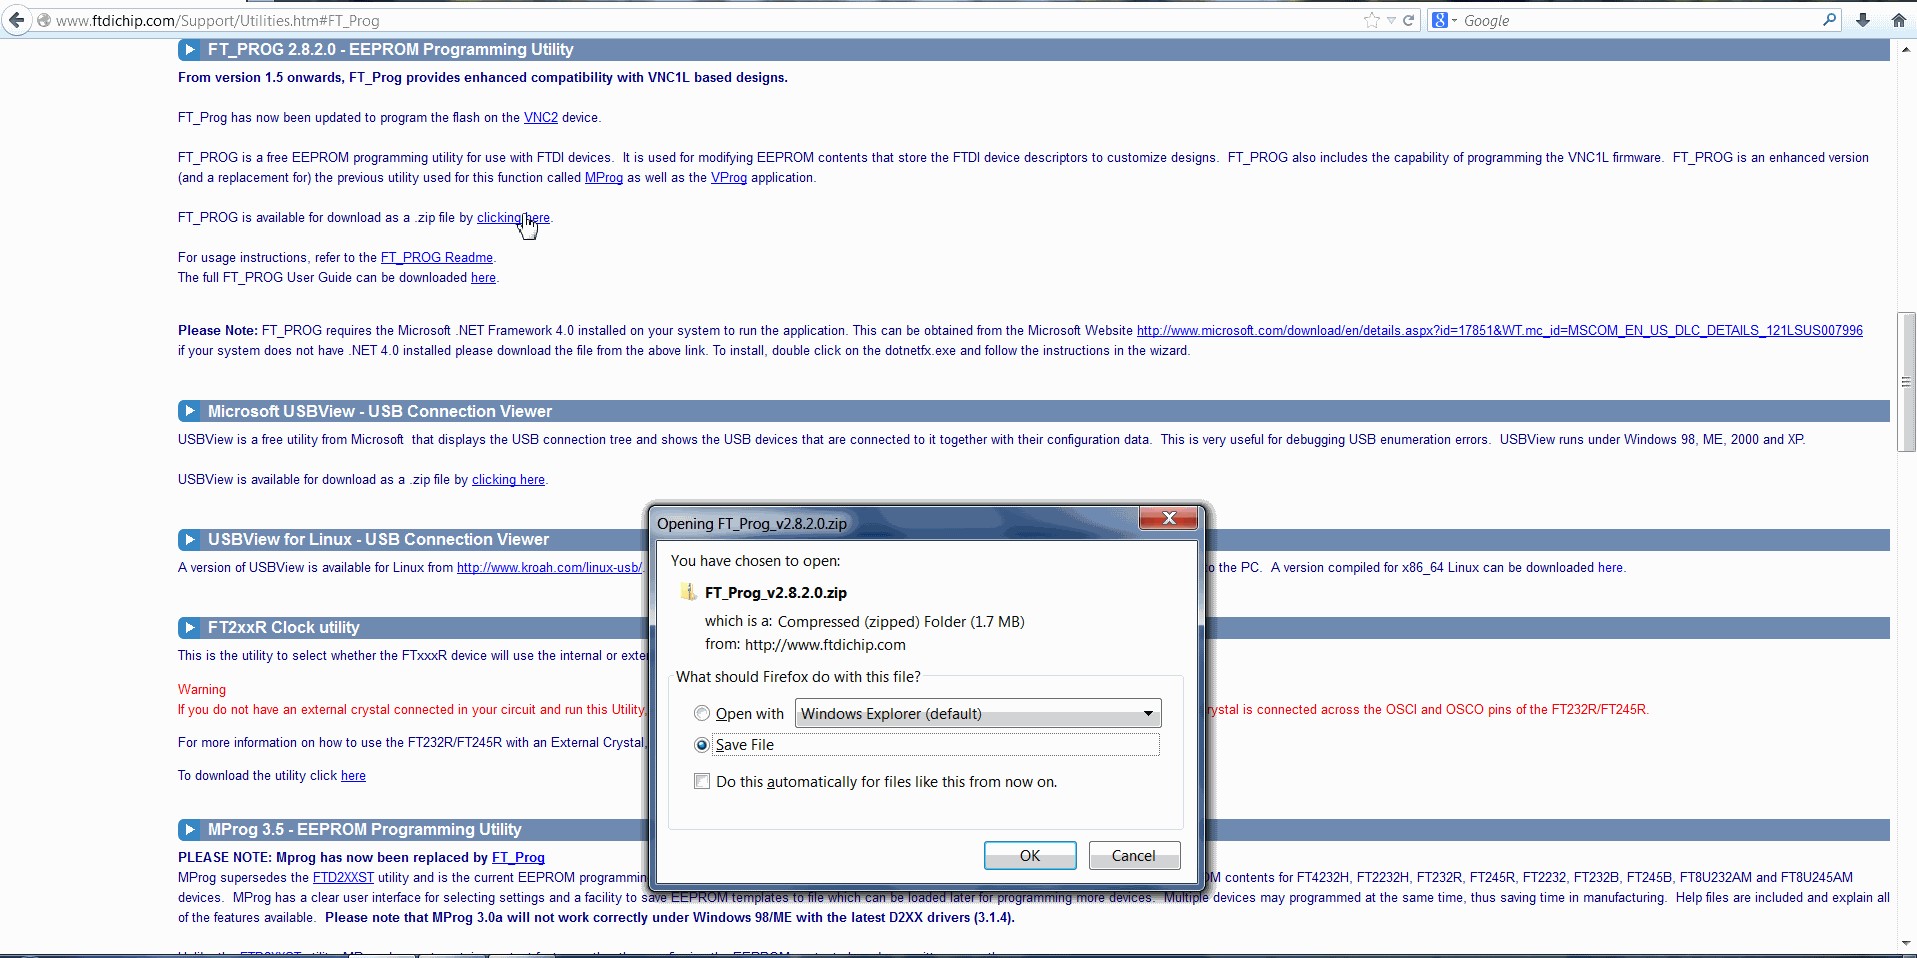Open the VProg application link
Screen dimensions: 1917x958
coord(729,178)
